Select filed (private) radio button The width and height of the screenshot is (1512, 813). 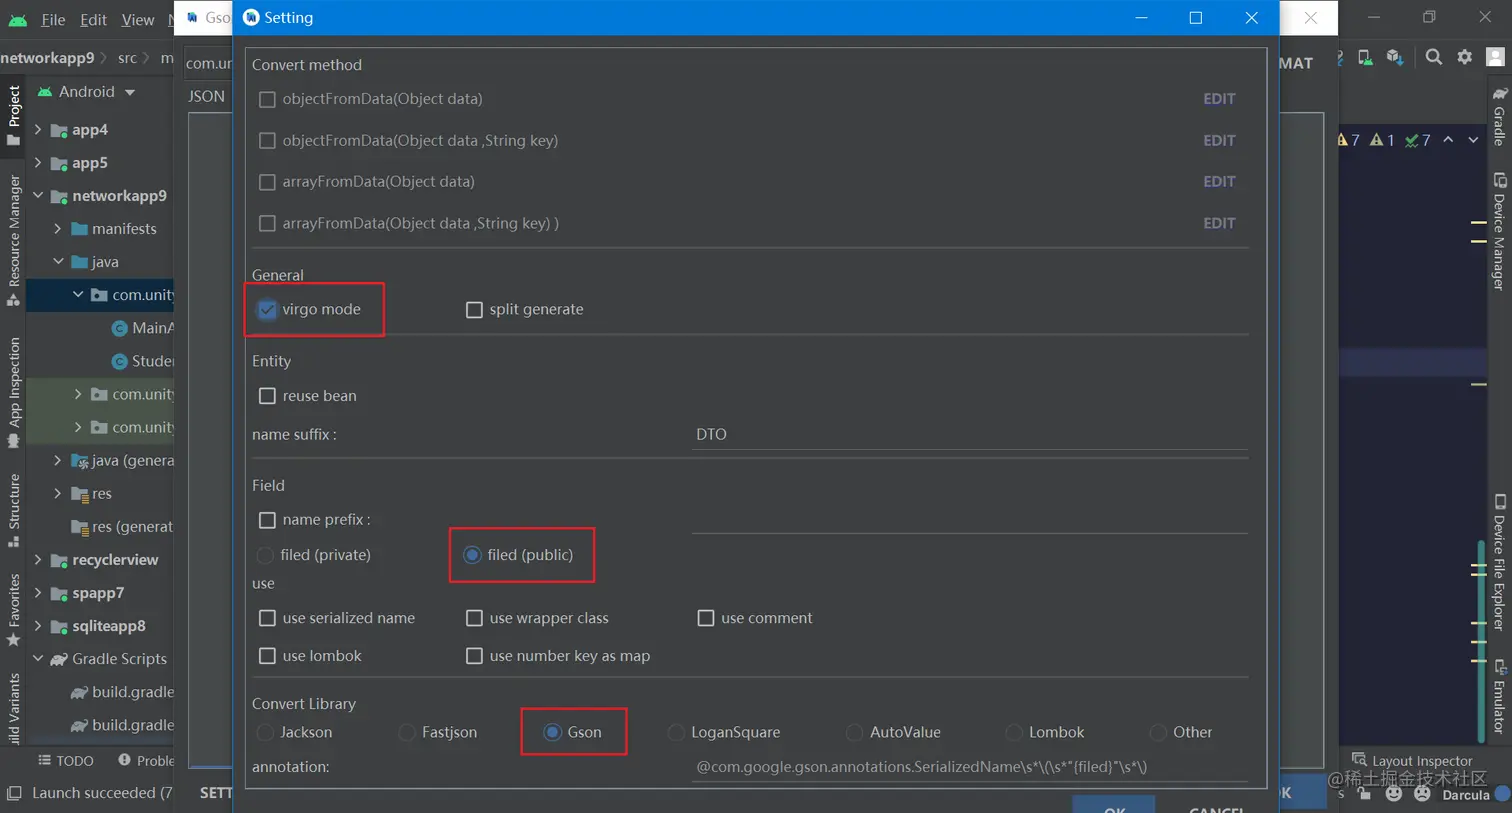click(x=265, y=555)
